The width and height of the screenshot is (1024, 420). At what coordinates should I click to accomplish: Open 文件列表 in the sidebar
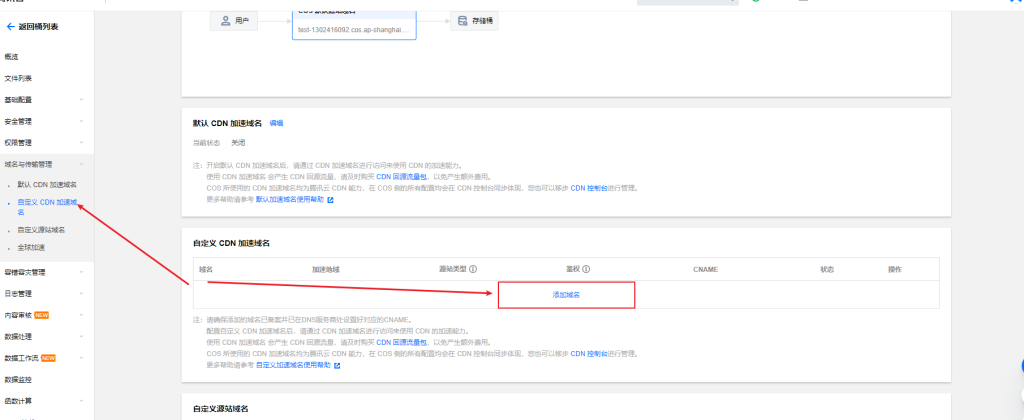coord(18,78)
